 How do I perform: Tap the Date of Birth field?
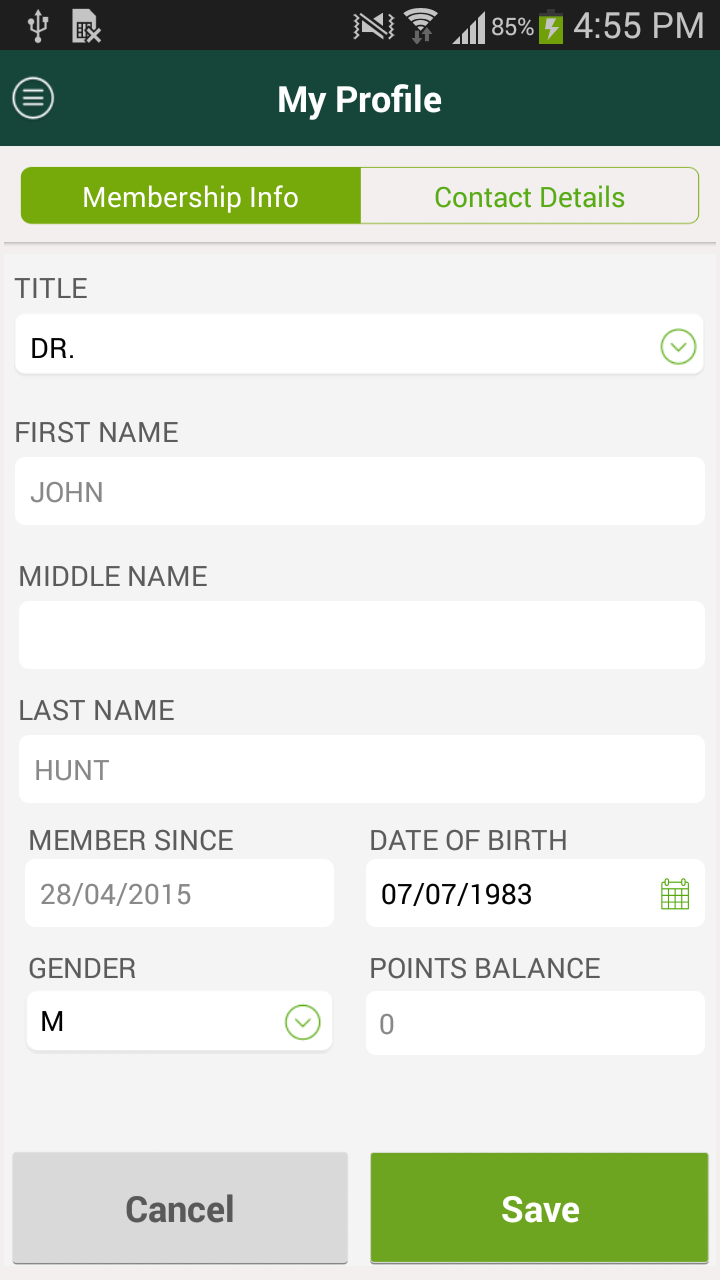(510, 893)
